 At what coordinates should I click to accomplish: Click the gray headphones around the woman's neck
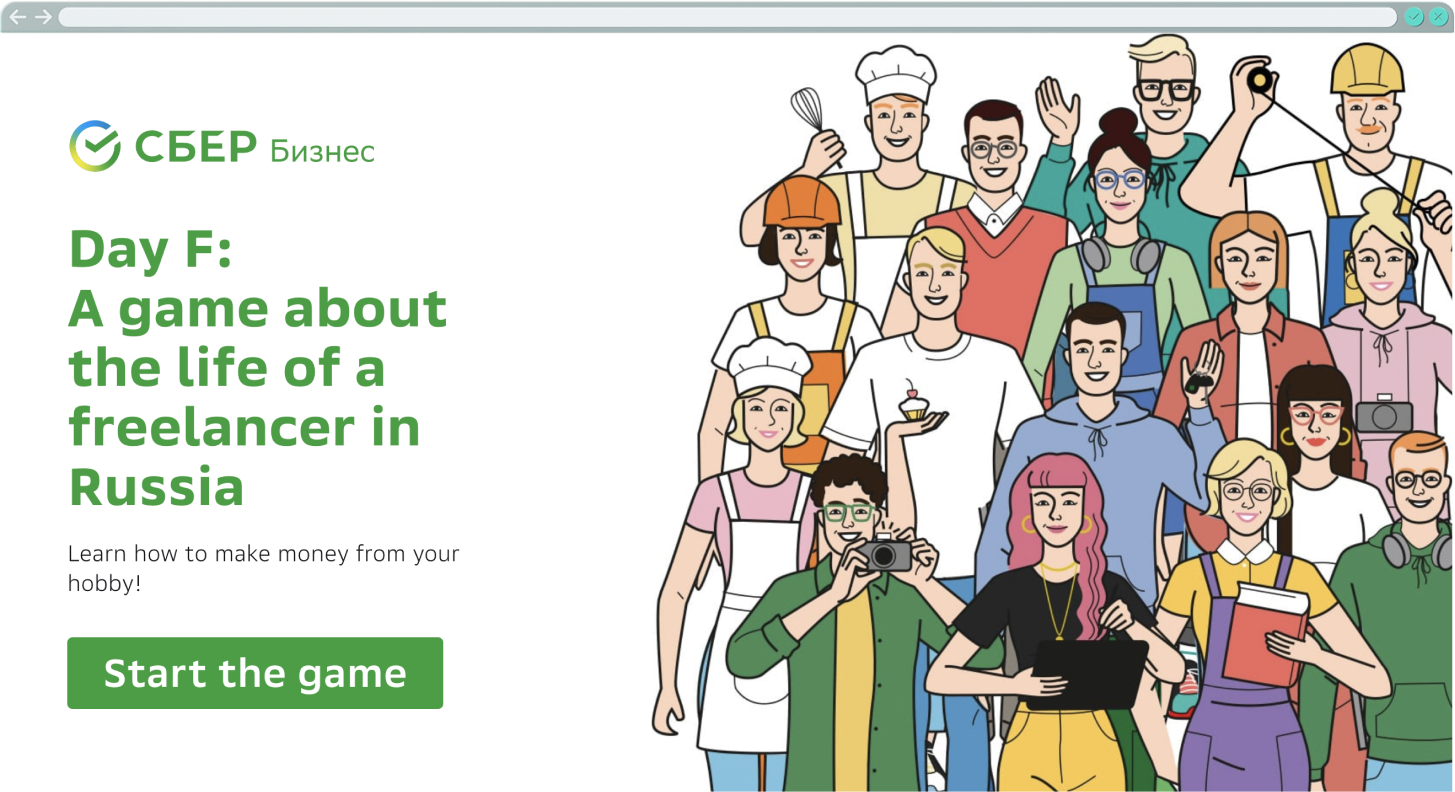[1120, 255]
